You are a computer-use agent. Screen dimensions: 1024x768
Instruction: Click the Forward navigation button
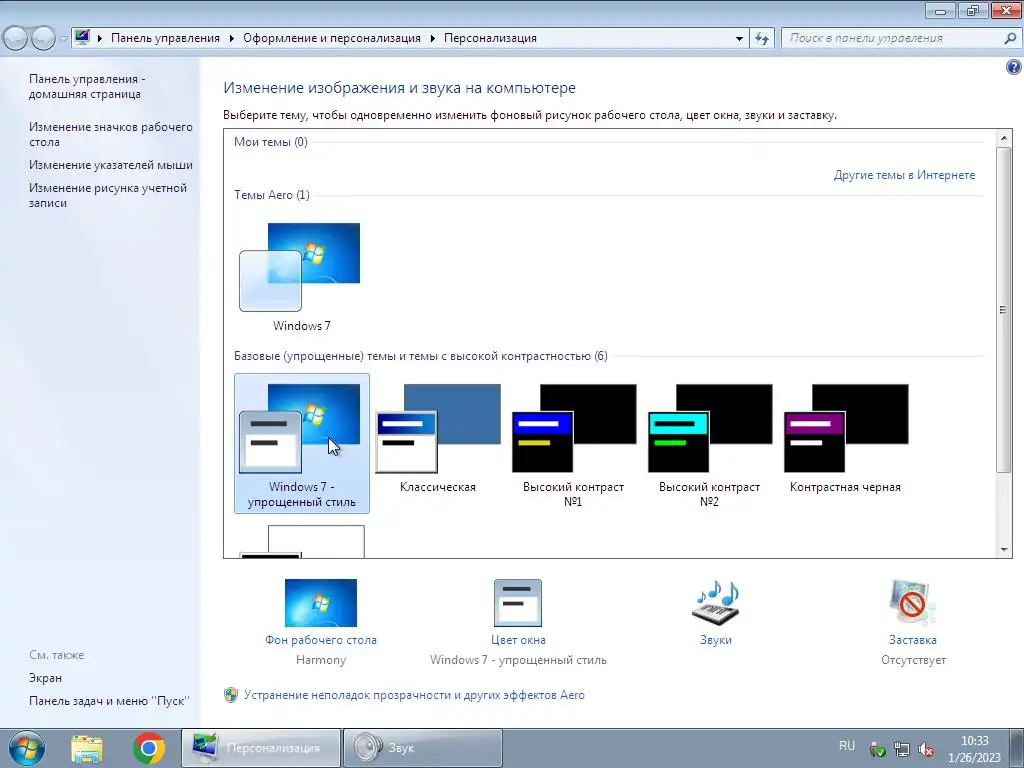pos(43,39)
